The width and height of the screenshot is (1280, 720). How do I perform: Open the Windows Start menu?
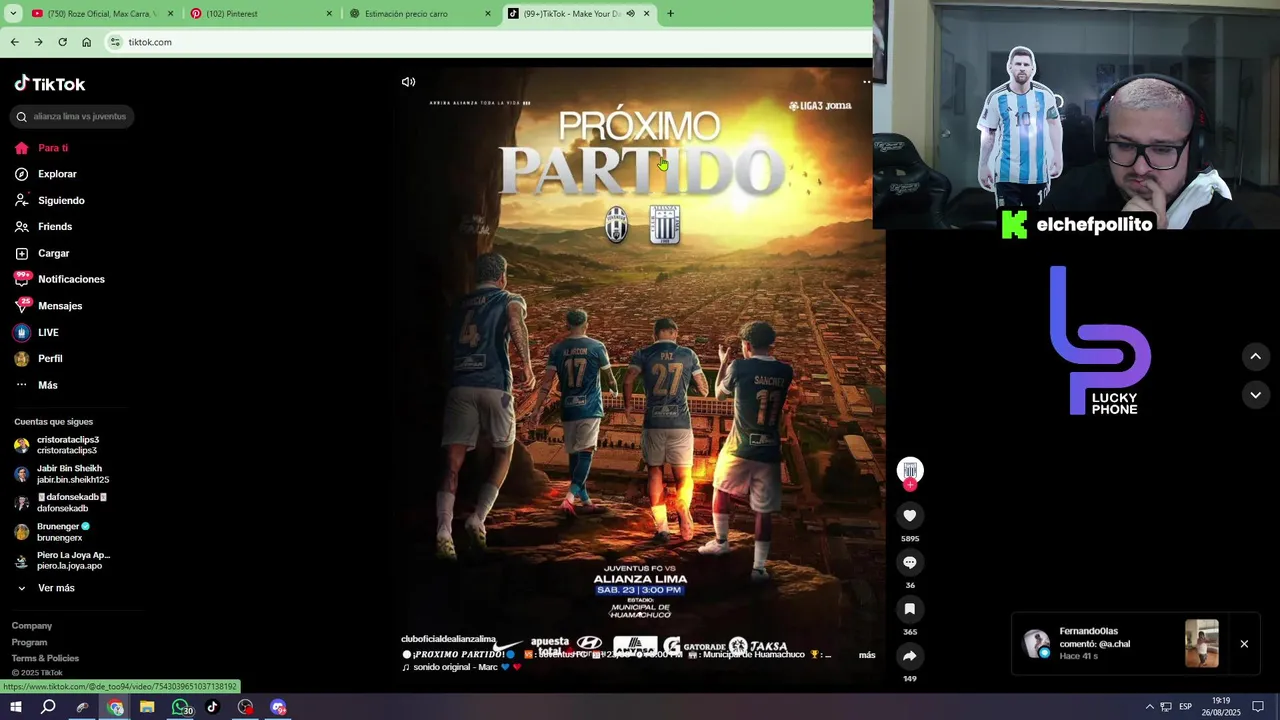(x=16, y=707)
